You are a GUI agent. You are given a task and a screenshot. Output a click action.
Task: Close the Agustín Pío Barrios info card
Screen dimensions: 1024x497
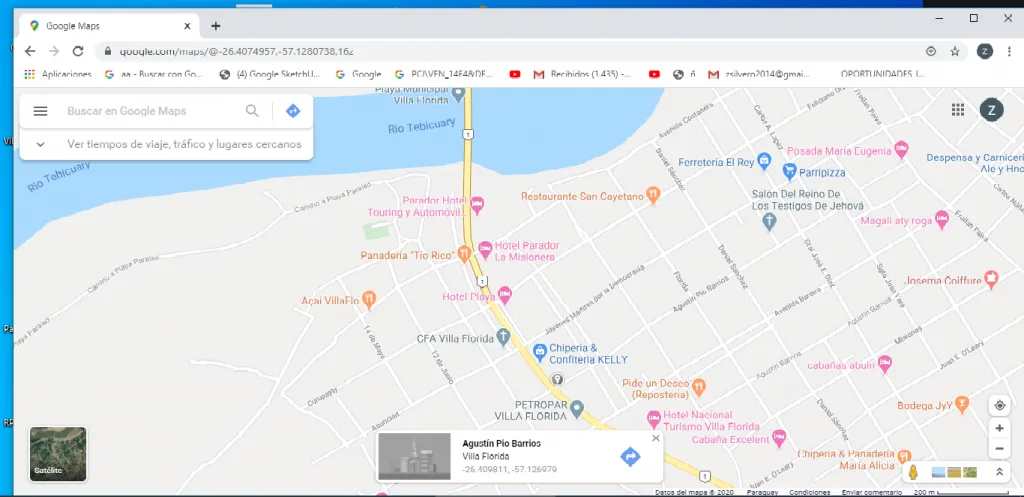tap(656, 438)
